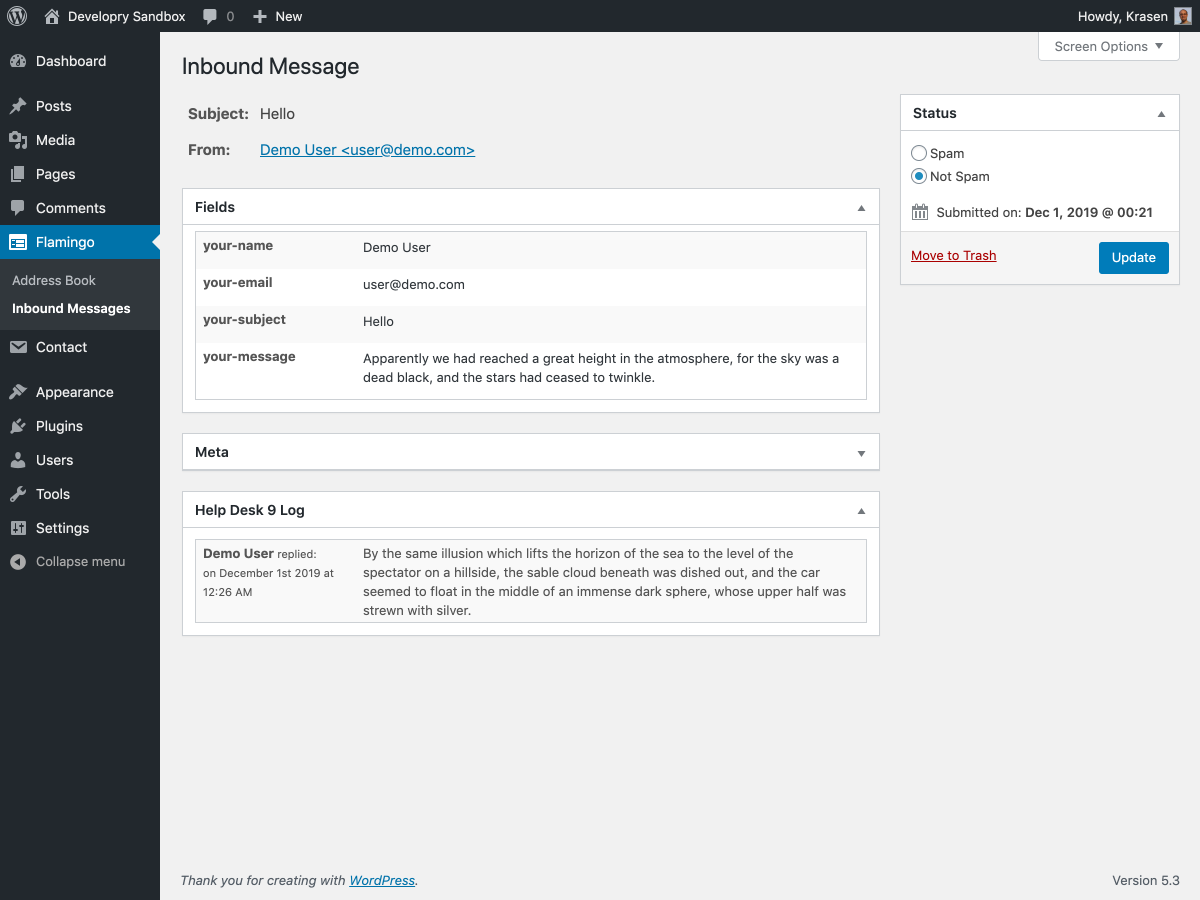The width and height of the screenshot is (1200, 900).
Task: Collapse the Status box arrow
Action: (1161, 114)
